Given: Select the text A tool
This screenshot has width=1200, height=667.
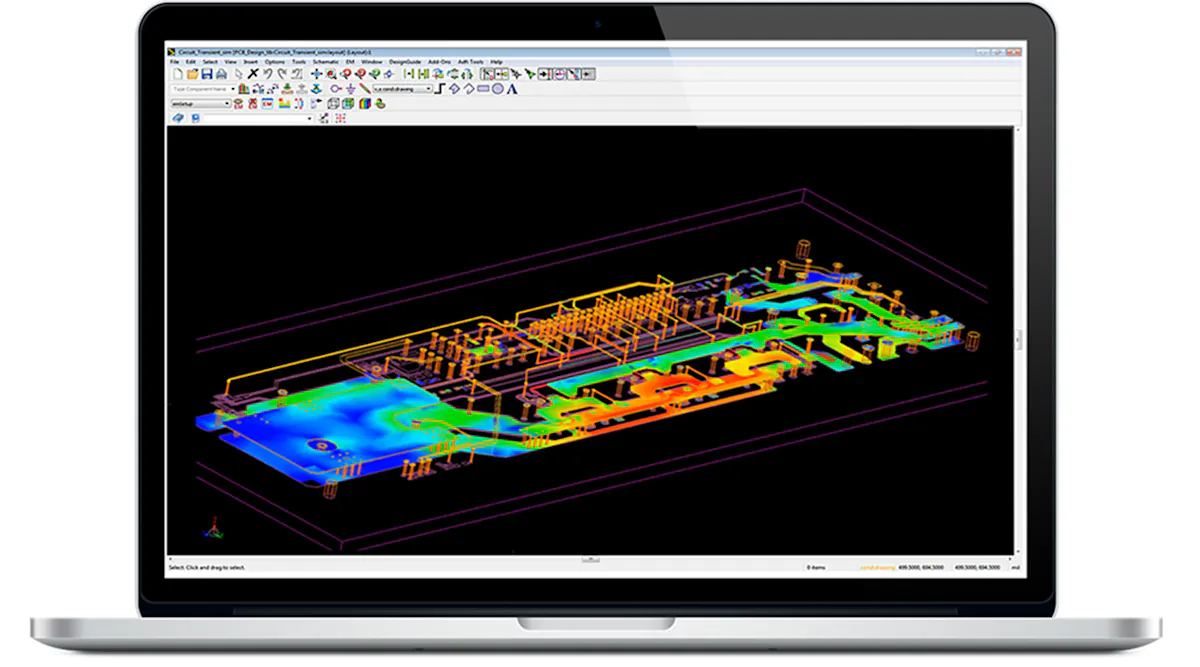Looking at the screenshot, I should tap(512, 89).
